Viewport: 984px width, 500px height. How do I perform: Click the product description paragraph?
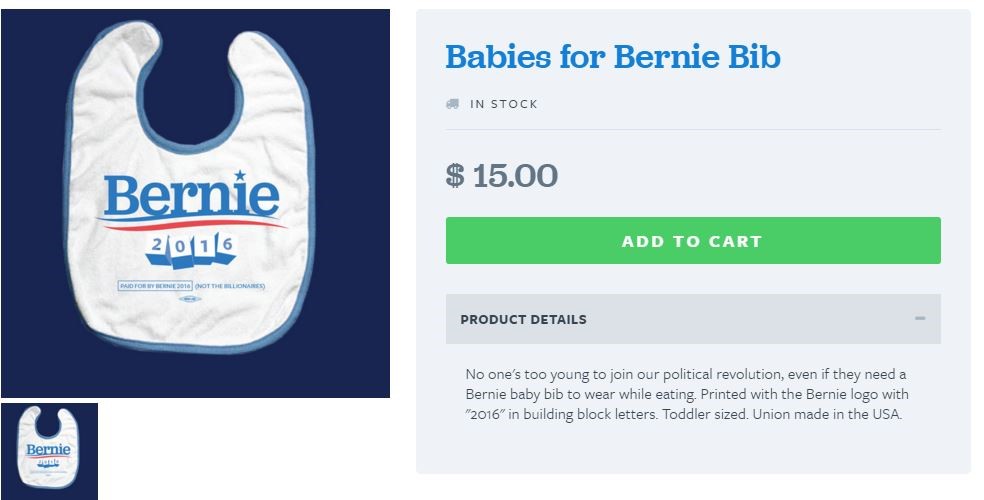[x=686, y=394]
